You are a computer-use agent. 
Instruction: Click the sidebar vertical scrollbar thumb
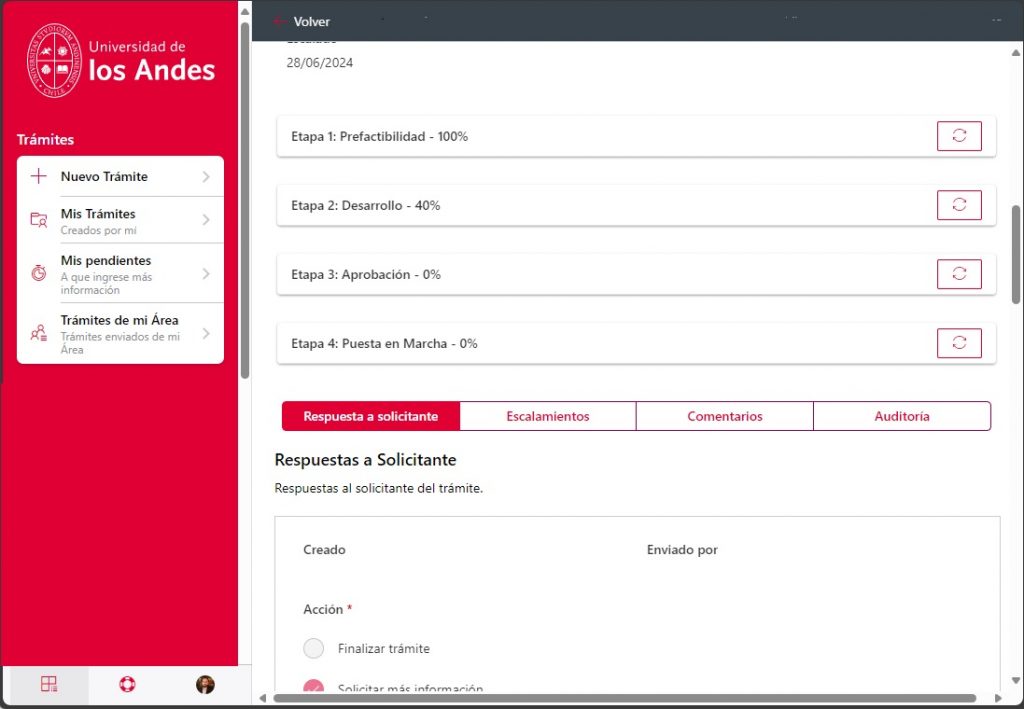[245, 200]
